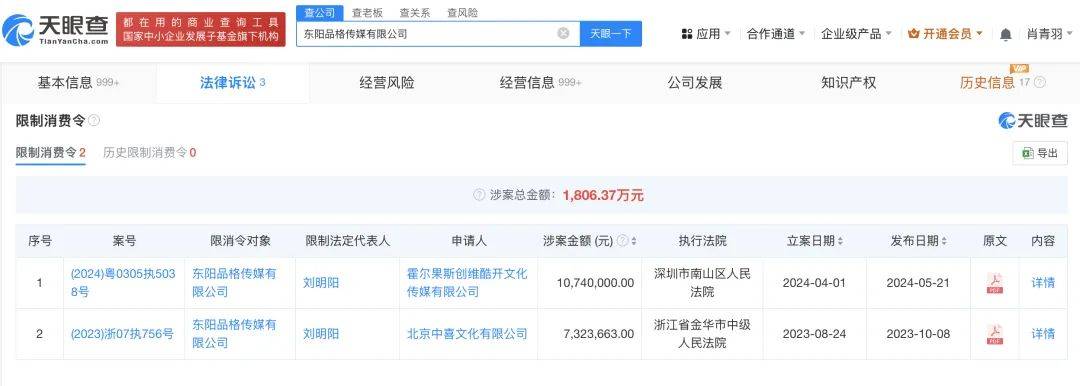Open PDF for Jinhua court case
Screen dimensions: 1080x386
(x=995, y=334)
